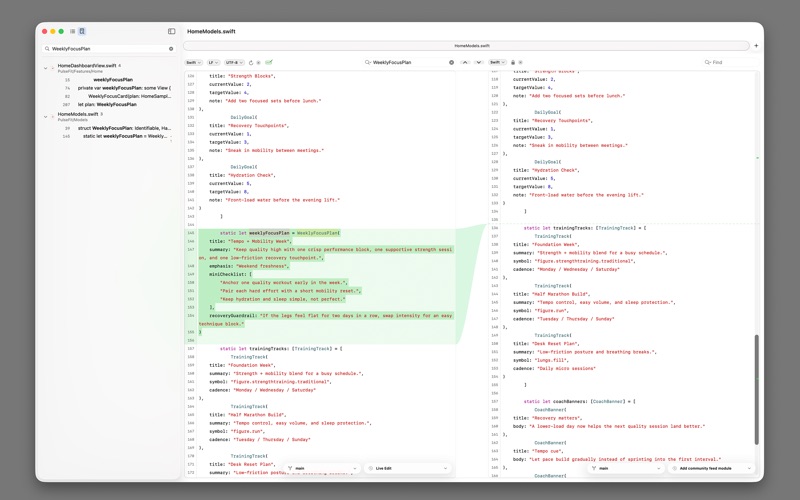800x500 pixels.
Task: Switch to the file list sidebar view
Action: tap(72, 31)
